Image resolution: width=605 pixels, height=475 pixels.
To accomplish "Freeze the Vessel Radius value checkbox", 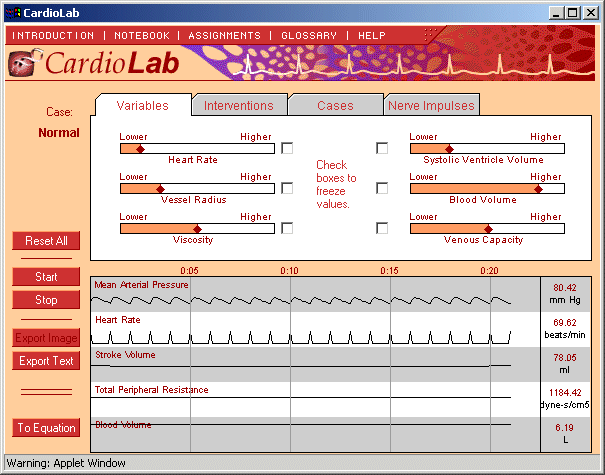I will (x=287, y=188).
